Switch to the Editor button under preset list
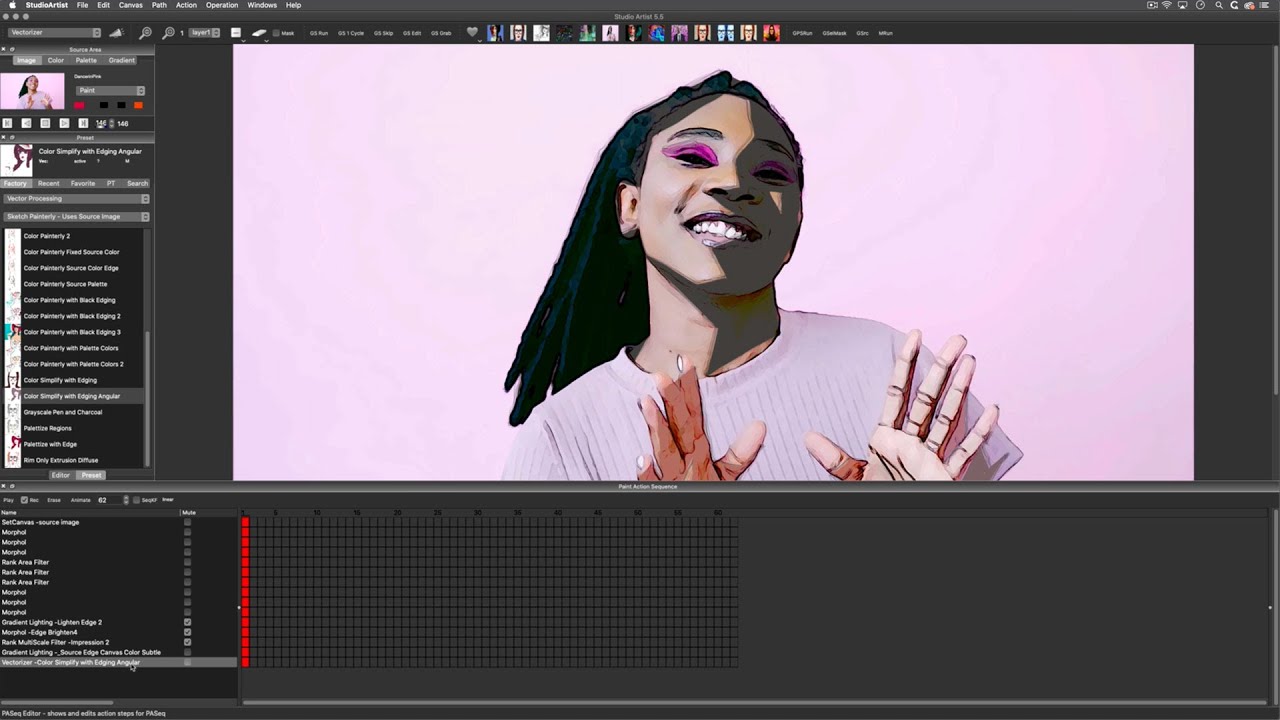The width and height of the screenshot is (1280, 720). pos(61,475)
